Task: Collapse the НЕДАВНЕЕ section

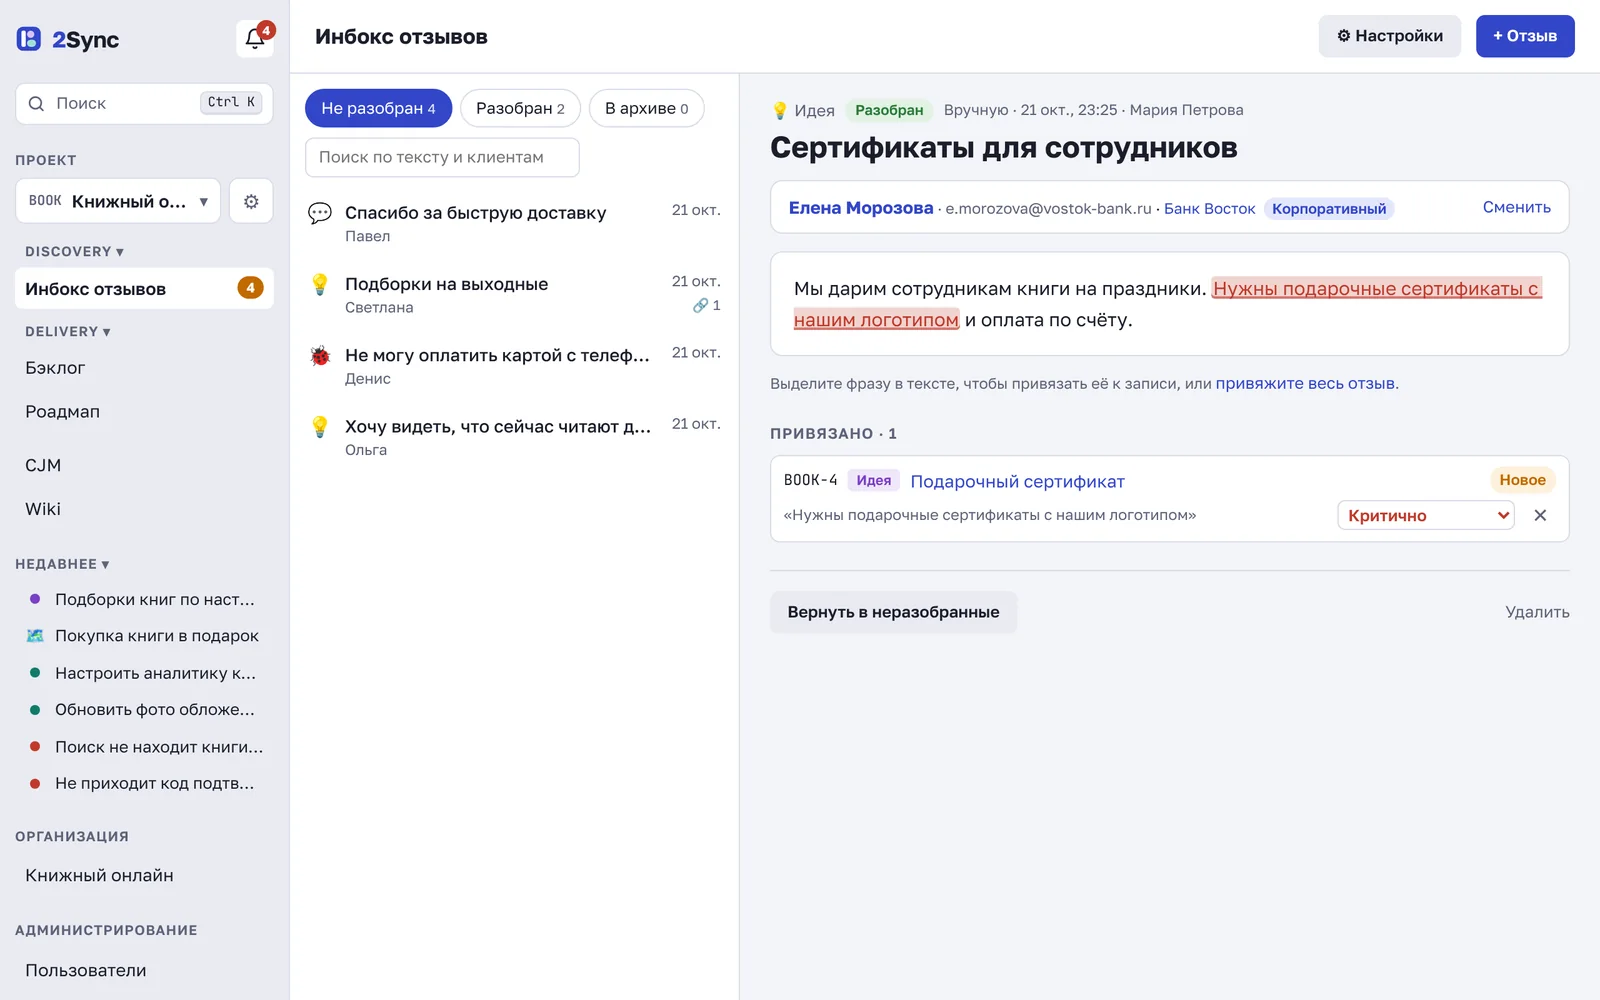Action: pyautogui.click(x=62, y=564)
